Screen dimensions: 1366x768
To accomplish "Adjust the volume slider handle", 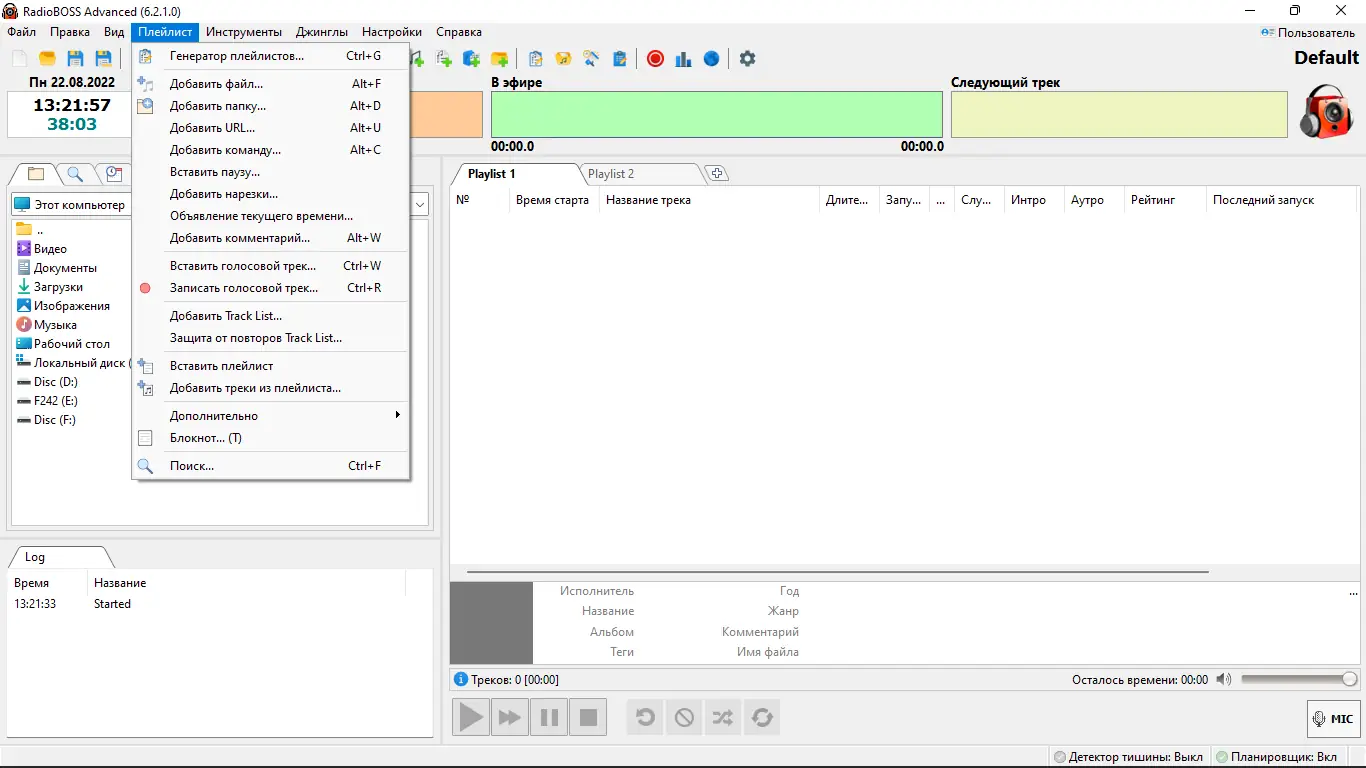I will pos(1350,679).
